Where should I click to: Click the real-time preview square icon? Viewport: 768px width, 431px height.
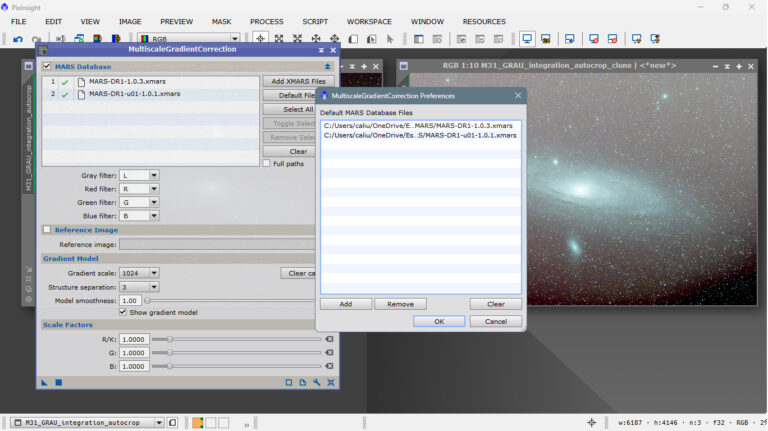(x=288, y=383)
